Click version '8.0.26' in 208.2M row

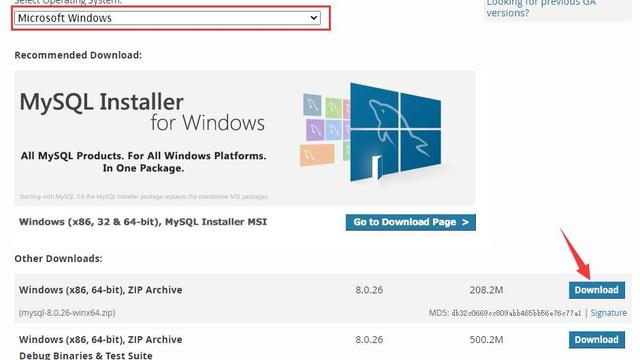(x=369, y=290)
